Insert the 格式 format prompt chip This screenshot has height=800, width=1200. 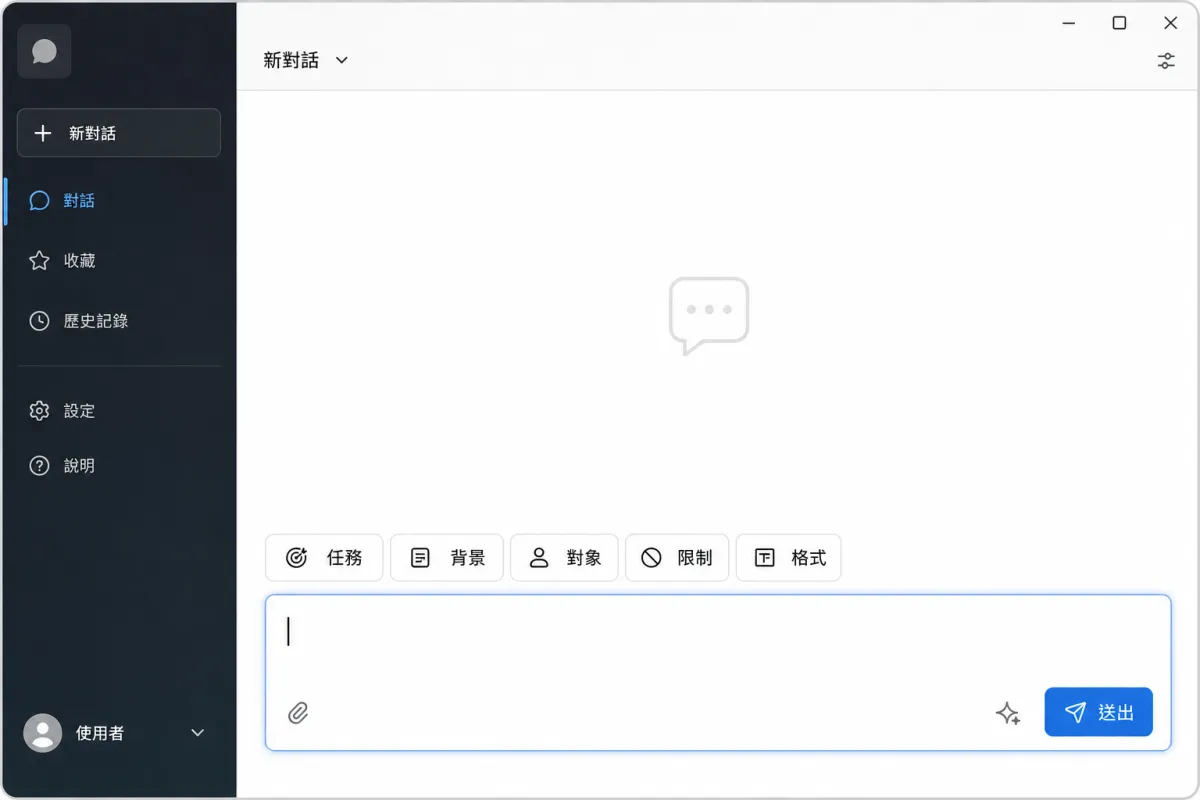[x=789, y=558]
